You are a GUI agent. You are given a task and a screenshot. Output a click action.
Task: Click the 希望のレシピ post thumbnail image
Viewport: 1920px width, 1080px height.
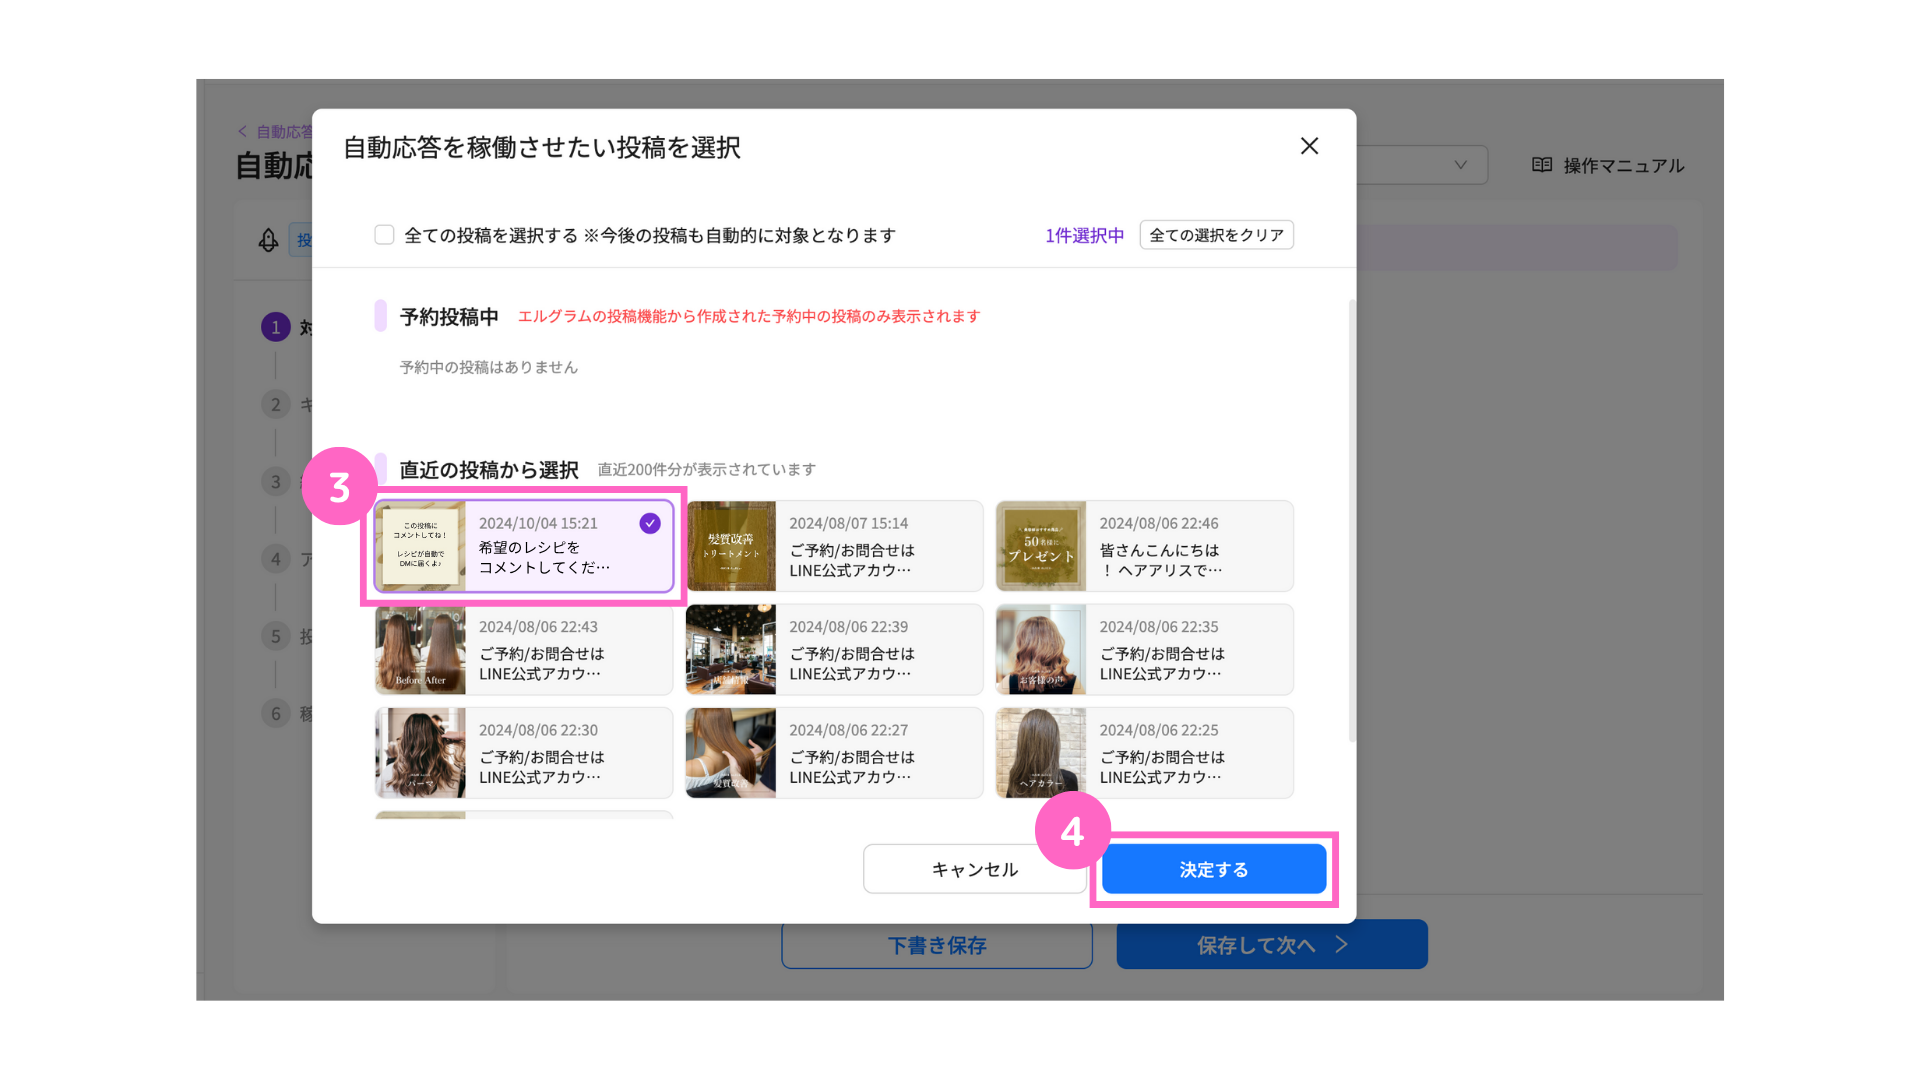(421, 546)
